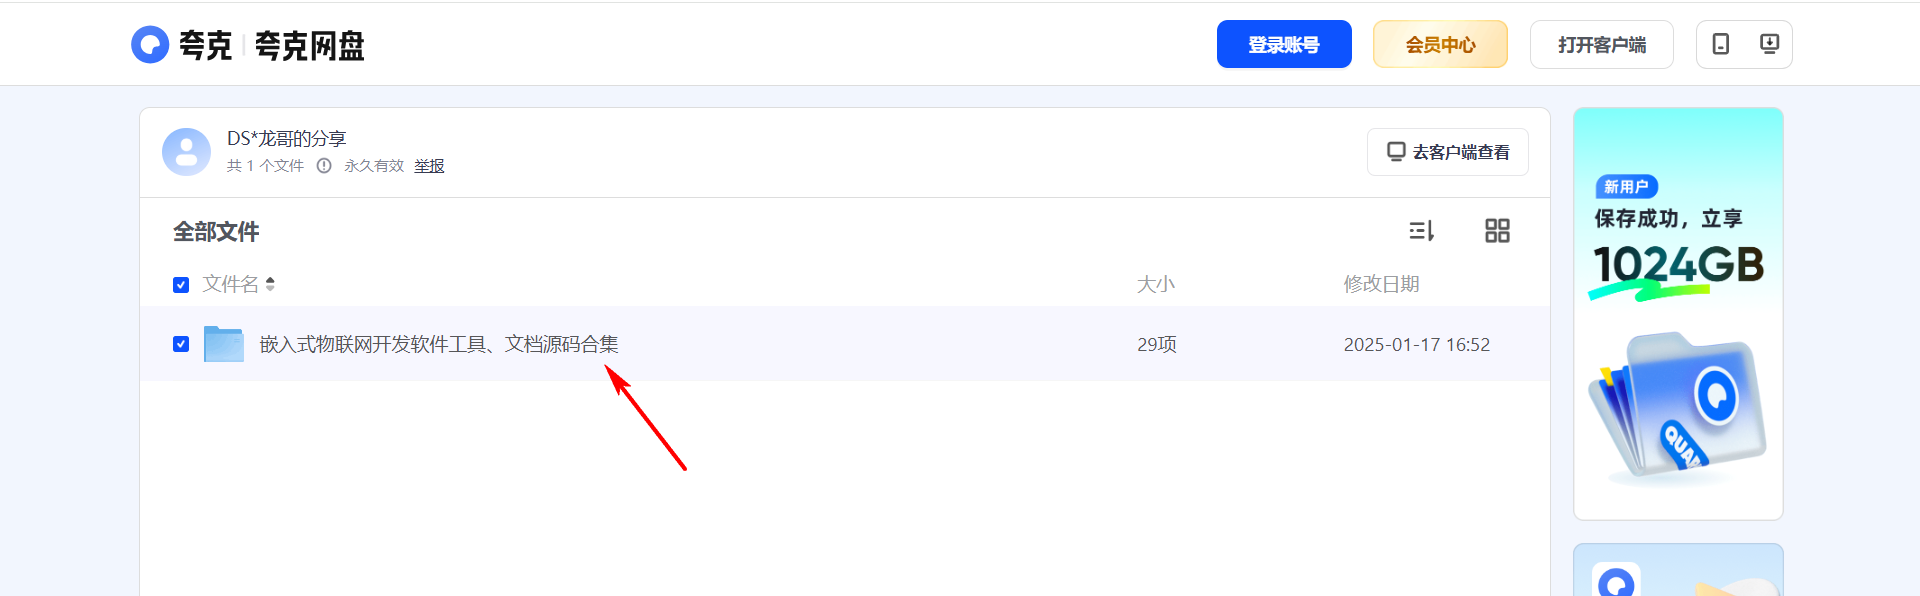This screenshot has height=596, width=1920.
Task: Open the 嵌入式物联网开发软件工具 folder name
Action: pos(439,344)
